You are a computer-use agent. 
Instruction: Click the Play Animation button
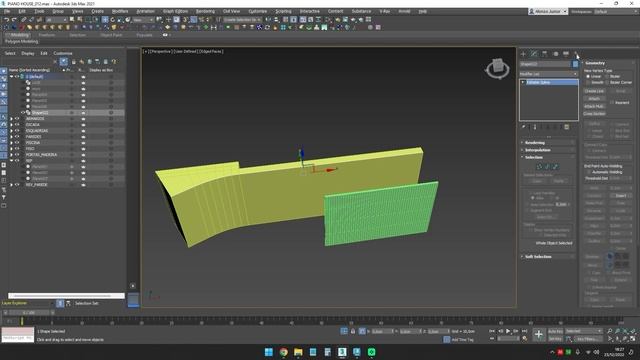point(508,331)
